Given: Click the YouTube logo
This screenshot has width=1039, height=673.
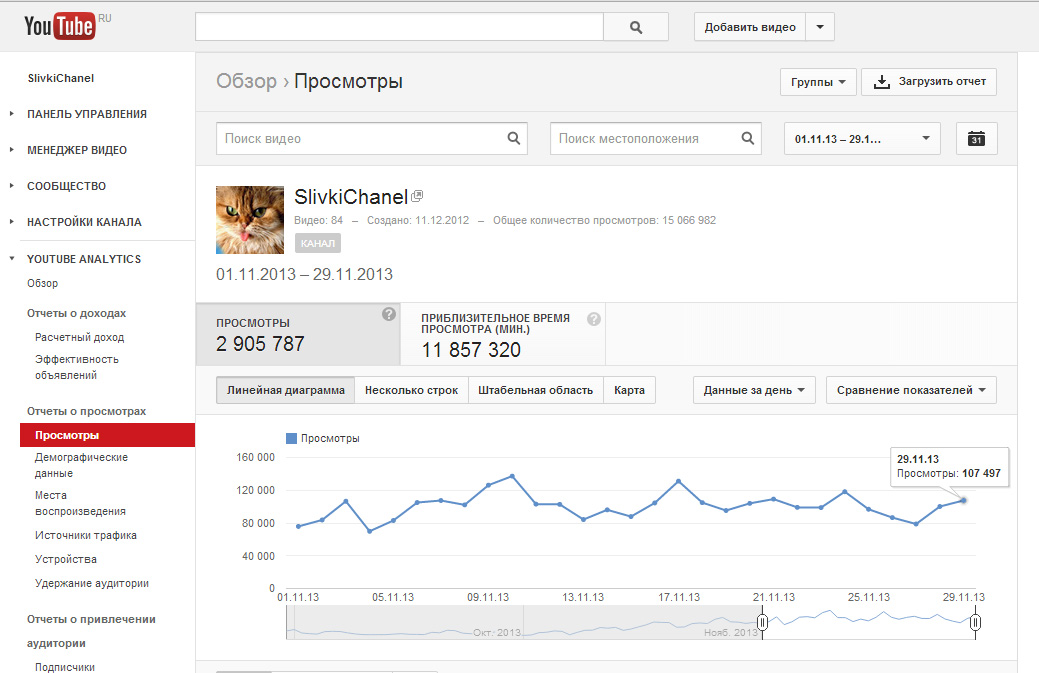Looking at the screenshot, I should [x=60, y=26].
